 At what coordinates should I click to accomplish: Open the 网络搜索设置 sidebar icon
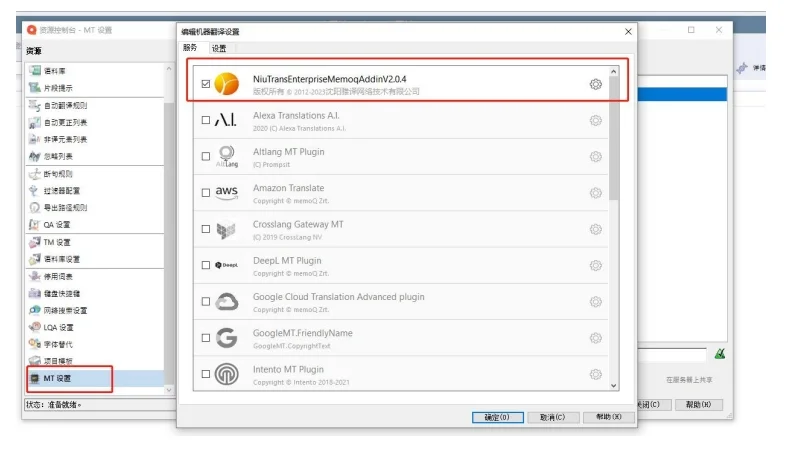pyautogui.click(x=35, y=311)
